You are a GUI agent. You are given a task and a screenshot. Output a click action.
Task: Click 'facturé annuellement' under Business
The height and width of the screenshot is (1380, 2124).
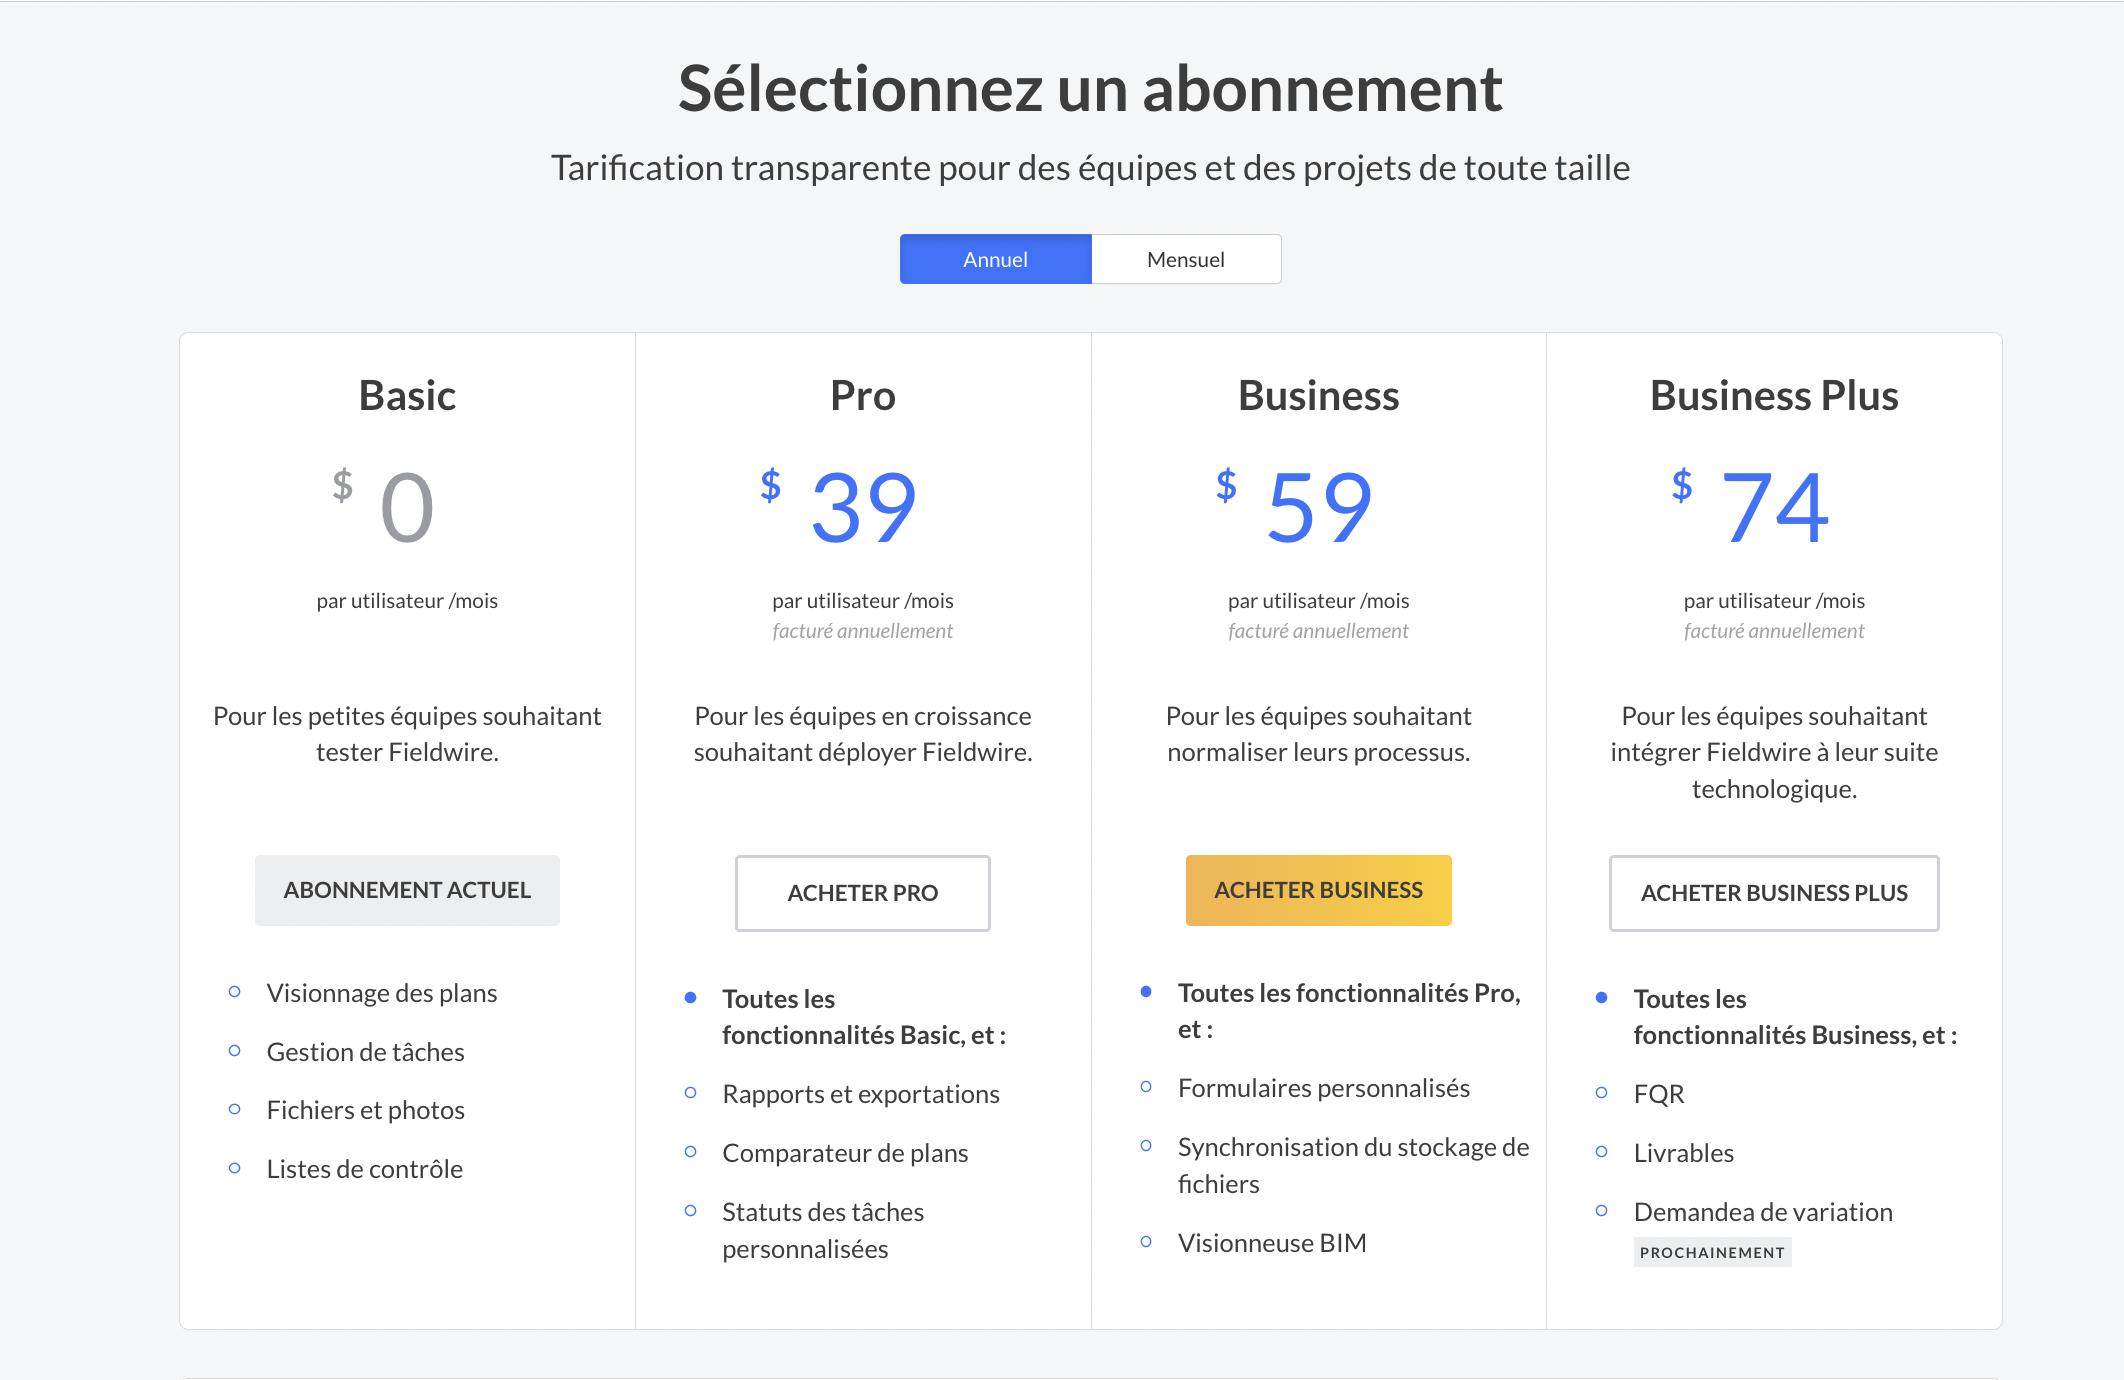[1318, 631]
